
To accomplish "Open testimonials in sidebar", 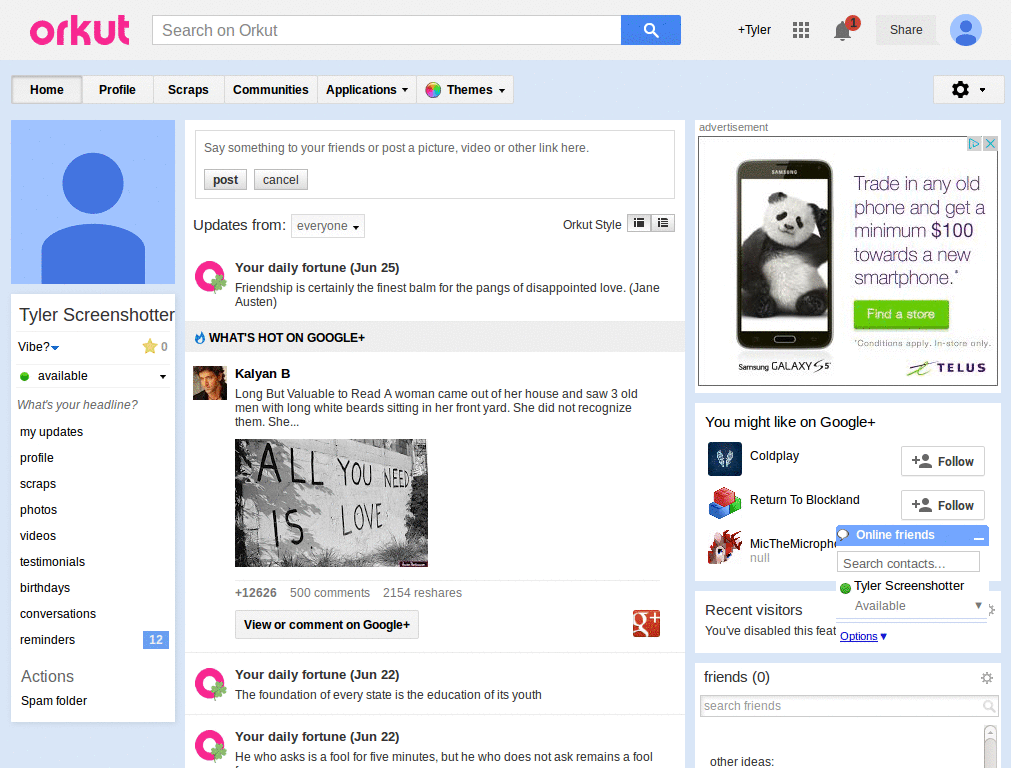I will tap(52, 562).
